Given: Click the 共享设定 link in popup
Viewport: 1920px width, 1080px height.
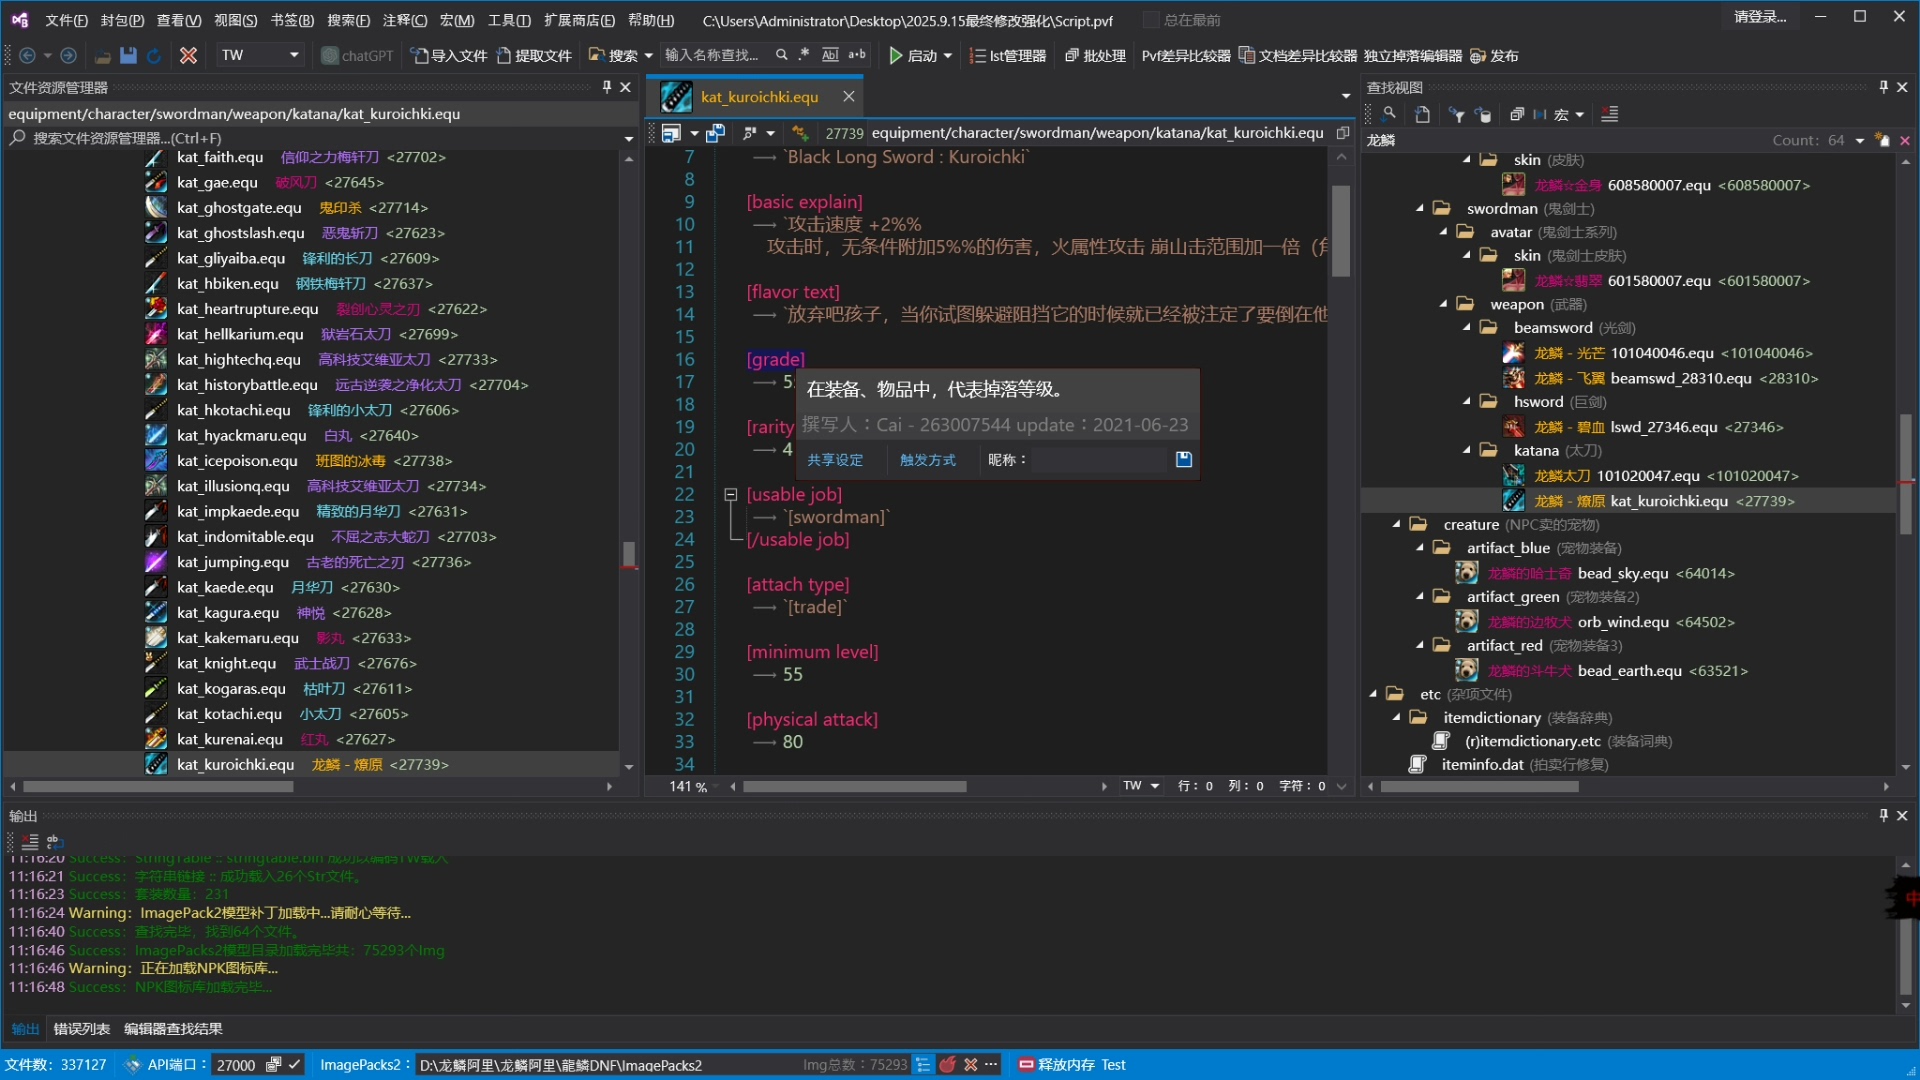Looking at the screenshot, I should coord(835,460).
